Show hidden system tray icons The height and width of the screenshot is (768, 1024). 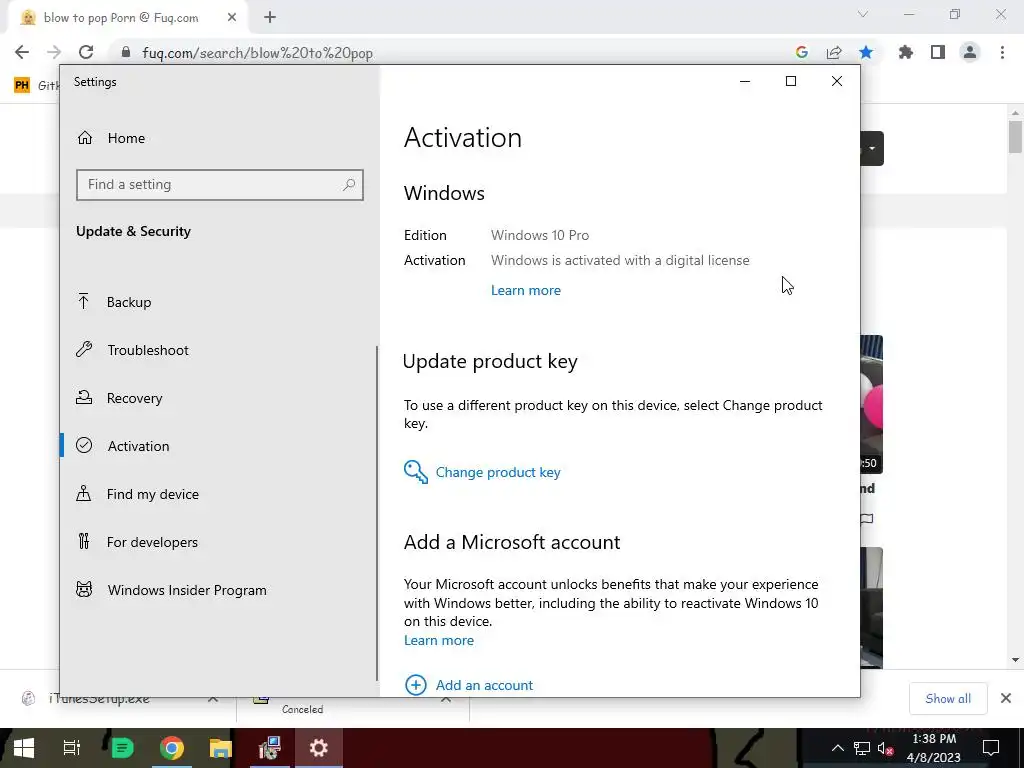[x=837, y=748]
